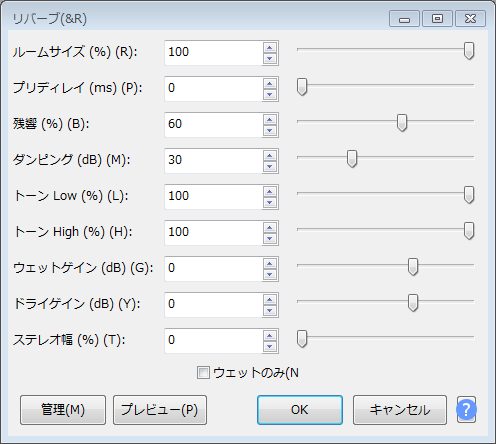Decrease トーン Low value with down arrow
This screenshot has height=444, width=496.
click(270, 202)
